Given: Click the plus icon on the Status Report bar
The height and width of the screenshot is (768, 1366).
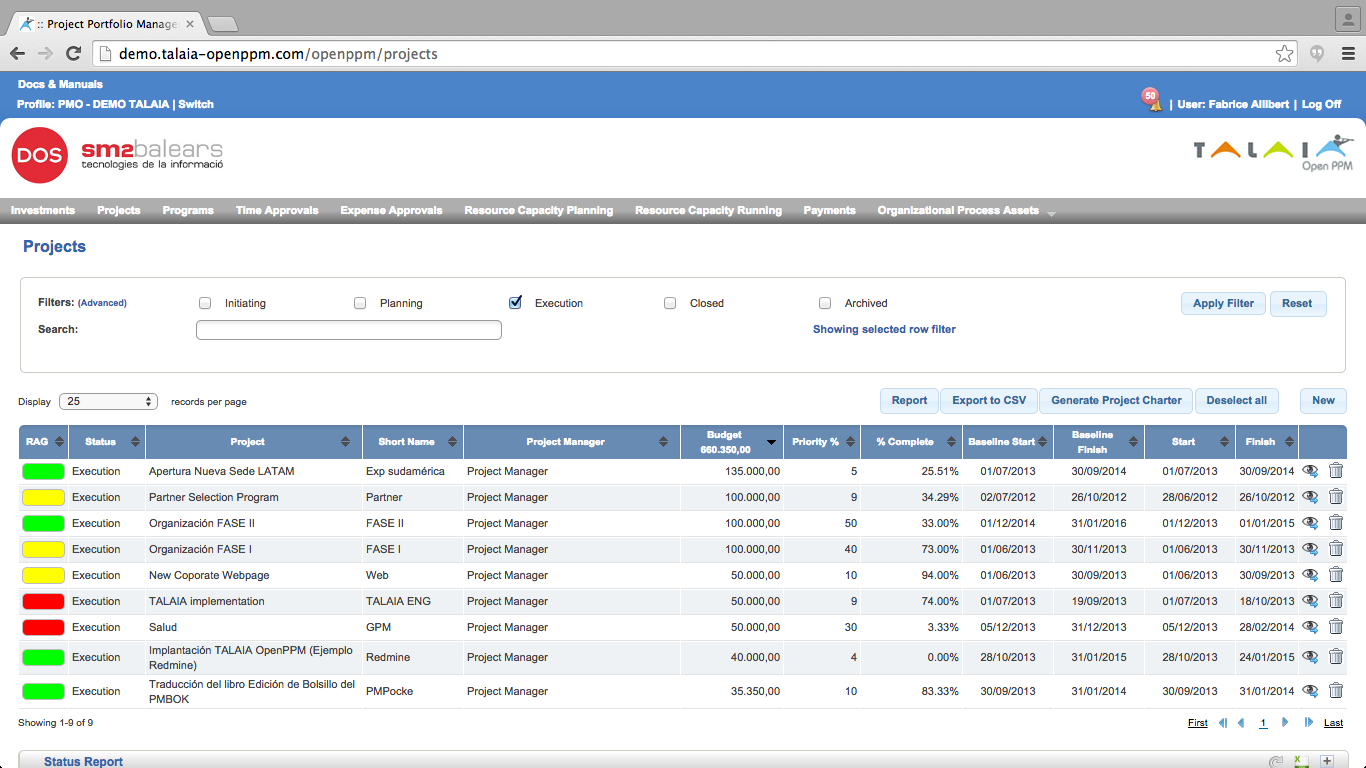Looking at the screenshot, I should pos(1325,761).
